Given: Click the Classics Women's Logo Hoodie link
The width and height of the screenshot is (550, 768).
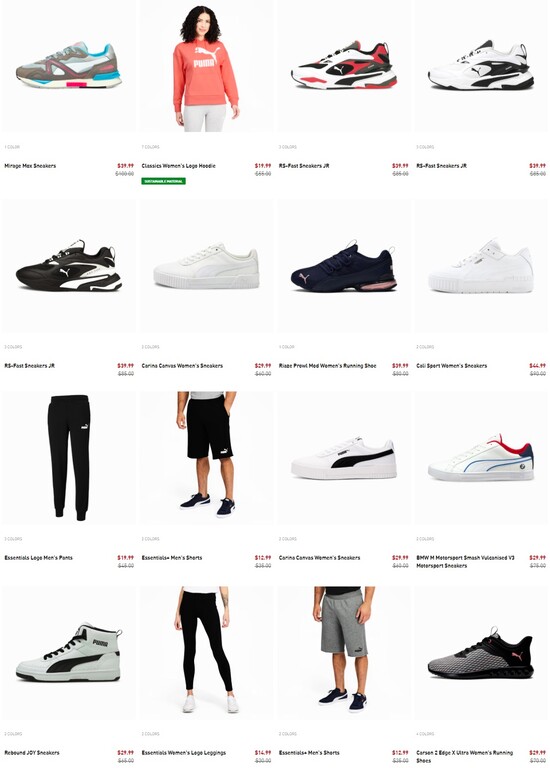Looking at the screenshot, I should coord(179,166).
